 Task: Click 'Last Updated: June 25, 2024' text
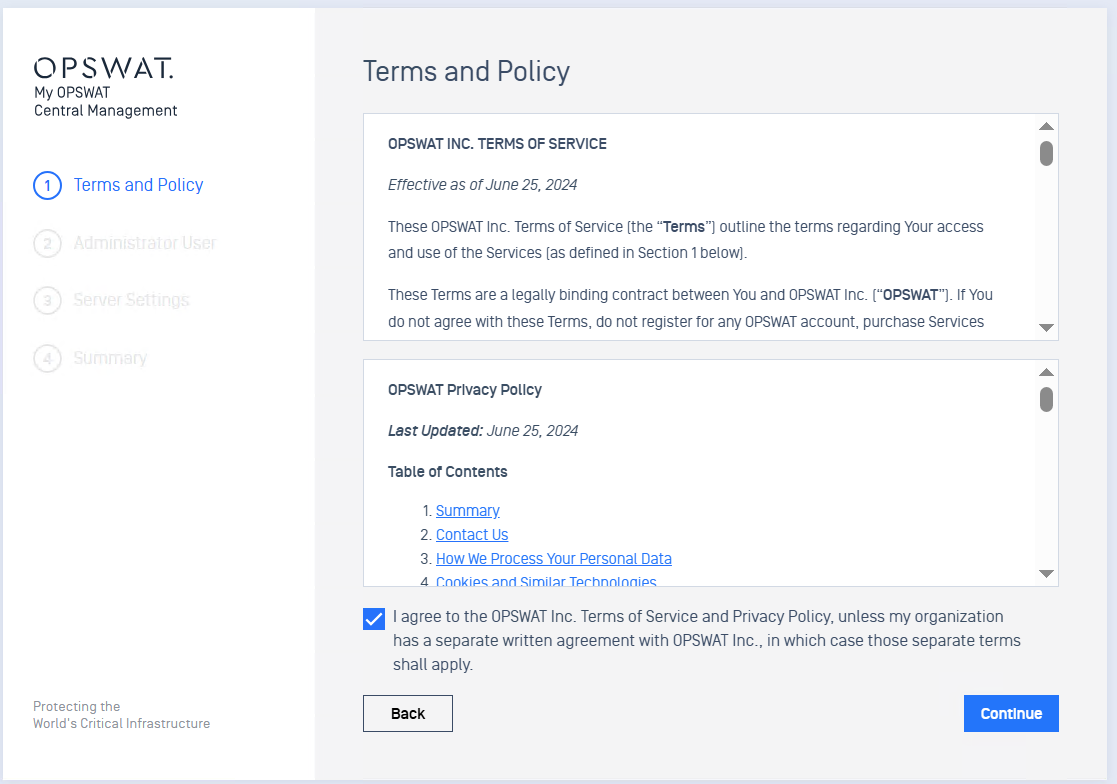tap(483, 431)
